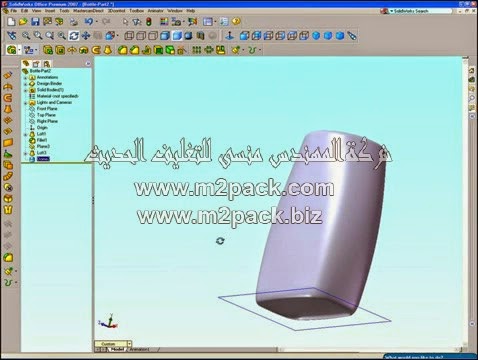This screenshot has height=360, width=478.
Task: Activate the Pan view arrows tool
Action: coord(86,35)
